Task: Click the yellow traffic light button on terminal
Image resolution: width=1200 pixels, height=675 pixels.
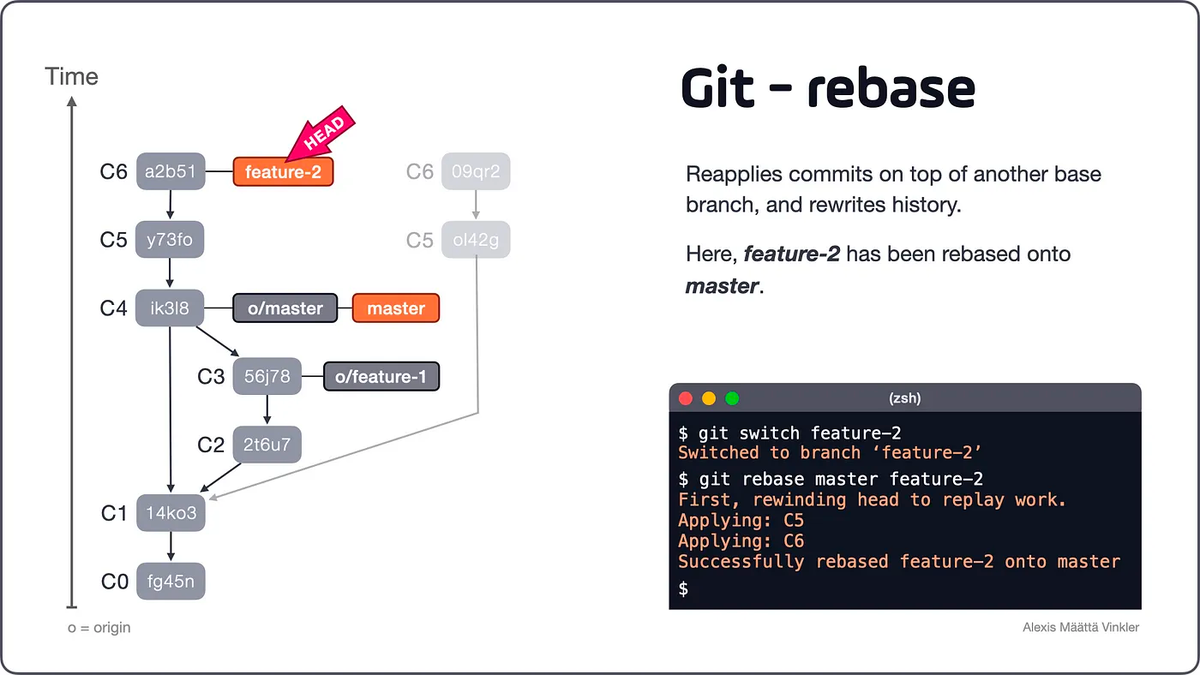Action: 708,397
